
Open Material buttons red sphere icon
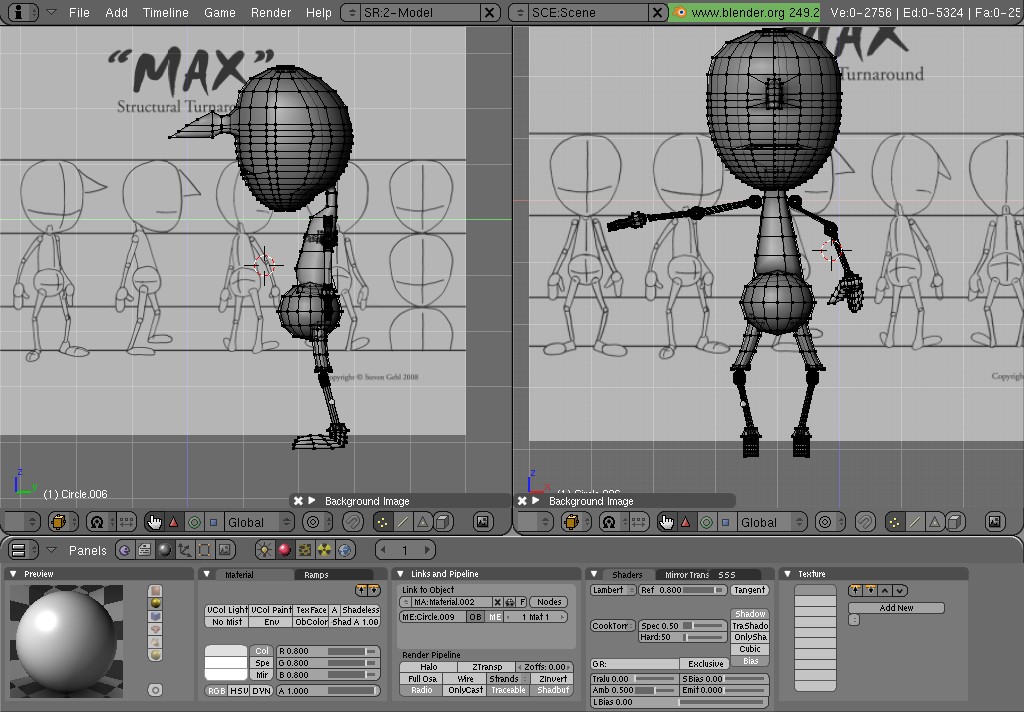click(x=285, y=551)
